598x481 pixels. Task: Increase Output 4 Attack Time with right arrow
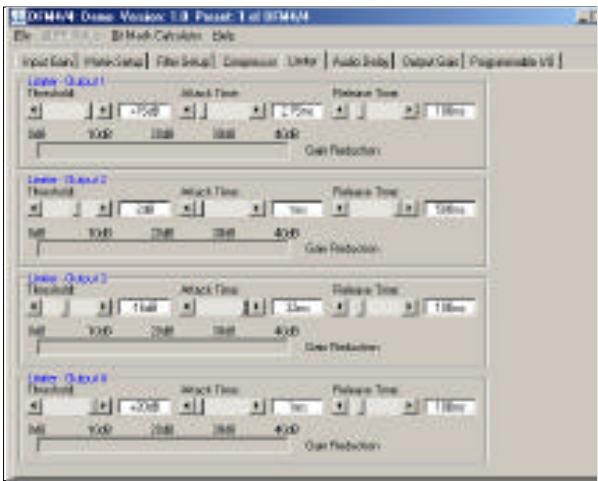[x=258, y=406]
